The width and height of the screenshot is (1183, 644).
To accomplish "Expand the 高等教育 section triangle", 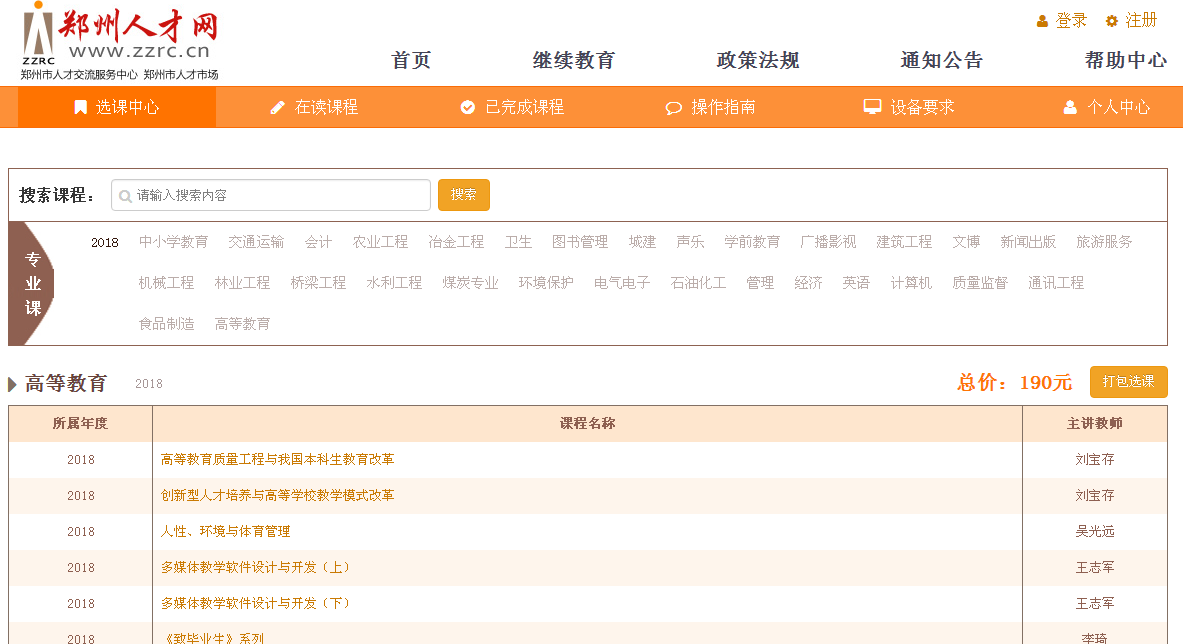I will click(x=12, y=384).
